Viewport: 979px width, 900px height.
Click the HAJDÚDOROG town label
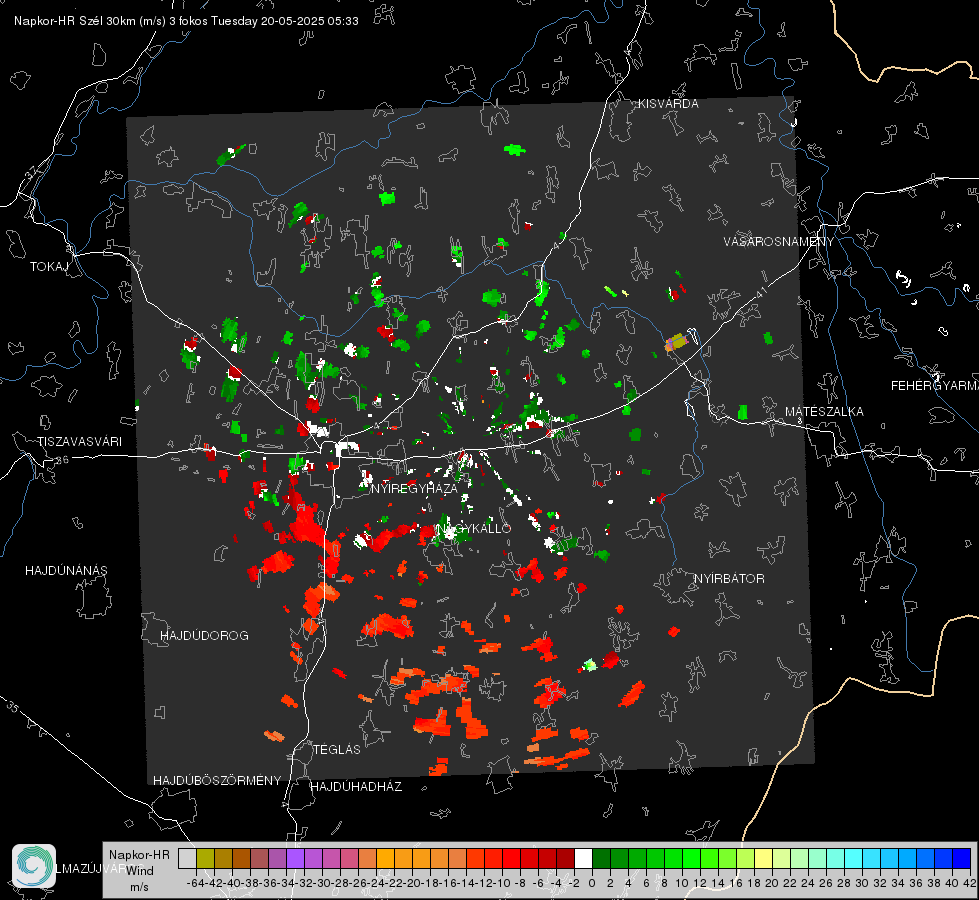[x=204, y=636]
